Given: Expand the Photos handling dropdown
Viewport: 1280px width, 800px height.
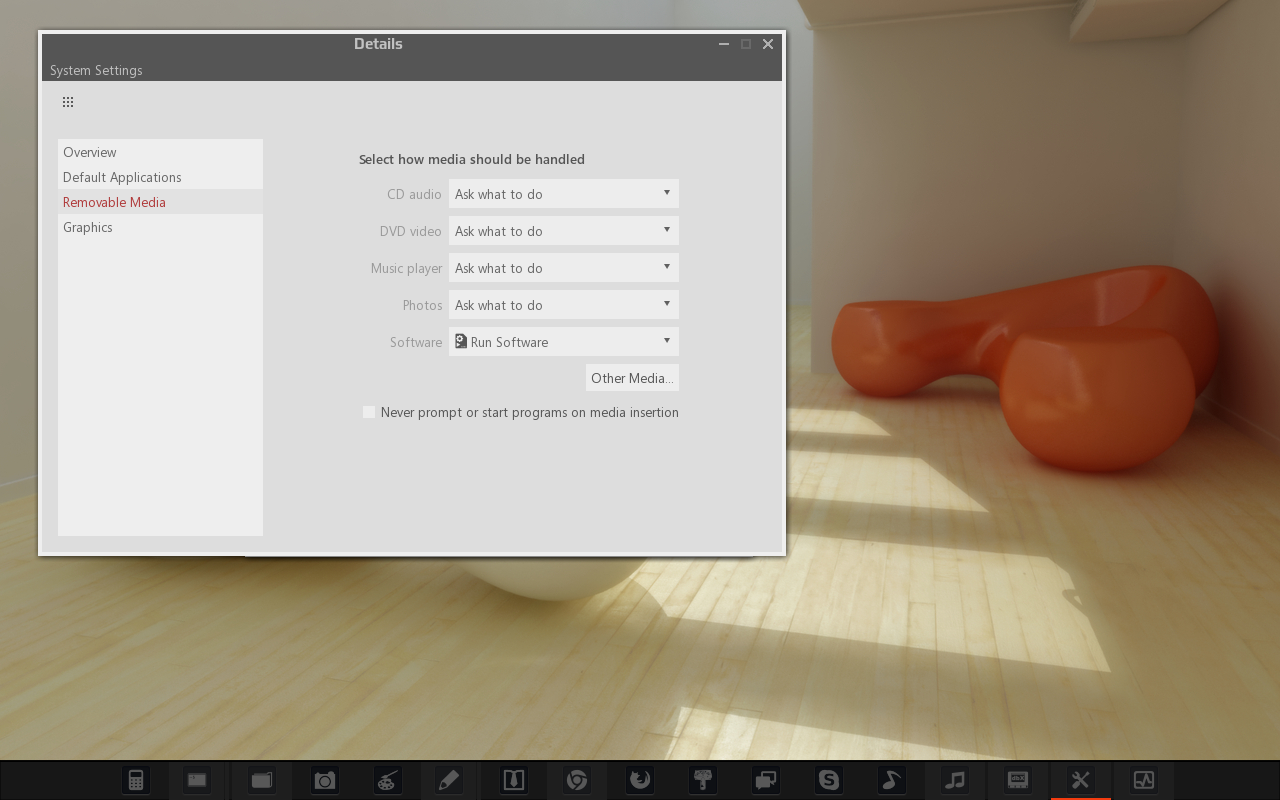Looking at the screenshot, I should pyautogui.click(x=564, y=305).
